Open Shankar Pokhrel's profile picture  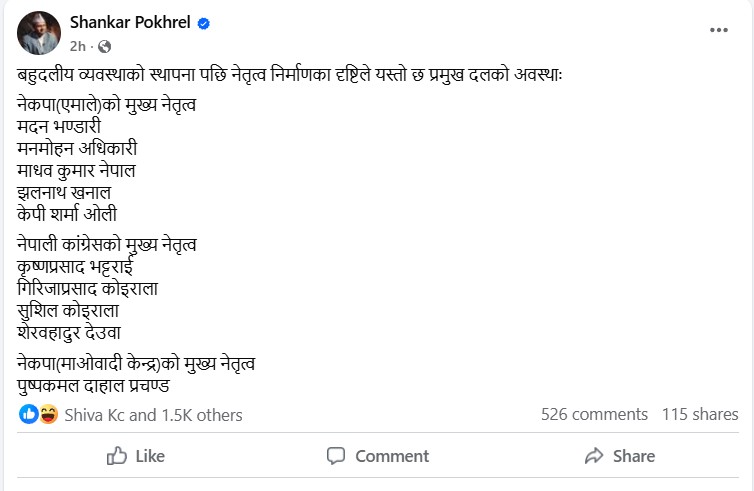tap(37, 34)
